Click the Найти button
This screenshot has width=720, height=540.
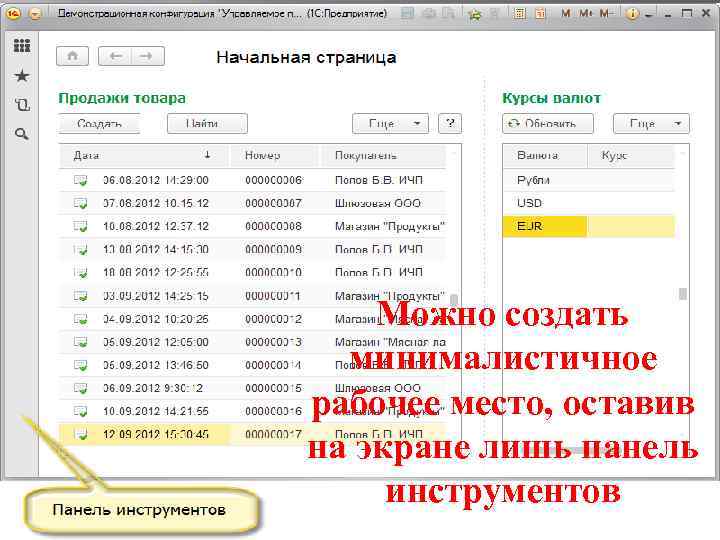point(207,124)
